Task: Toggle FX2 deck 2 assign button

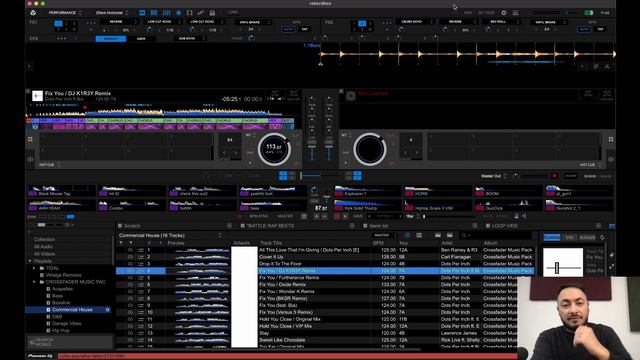Action: pos(362,24)
